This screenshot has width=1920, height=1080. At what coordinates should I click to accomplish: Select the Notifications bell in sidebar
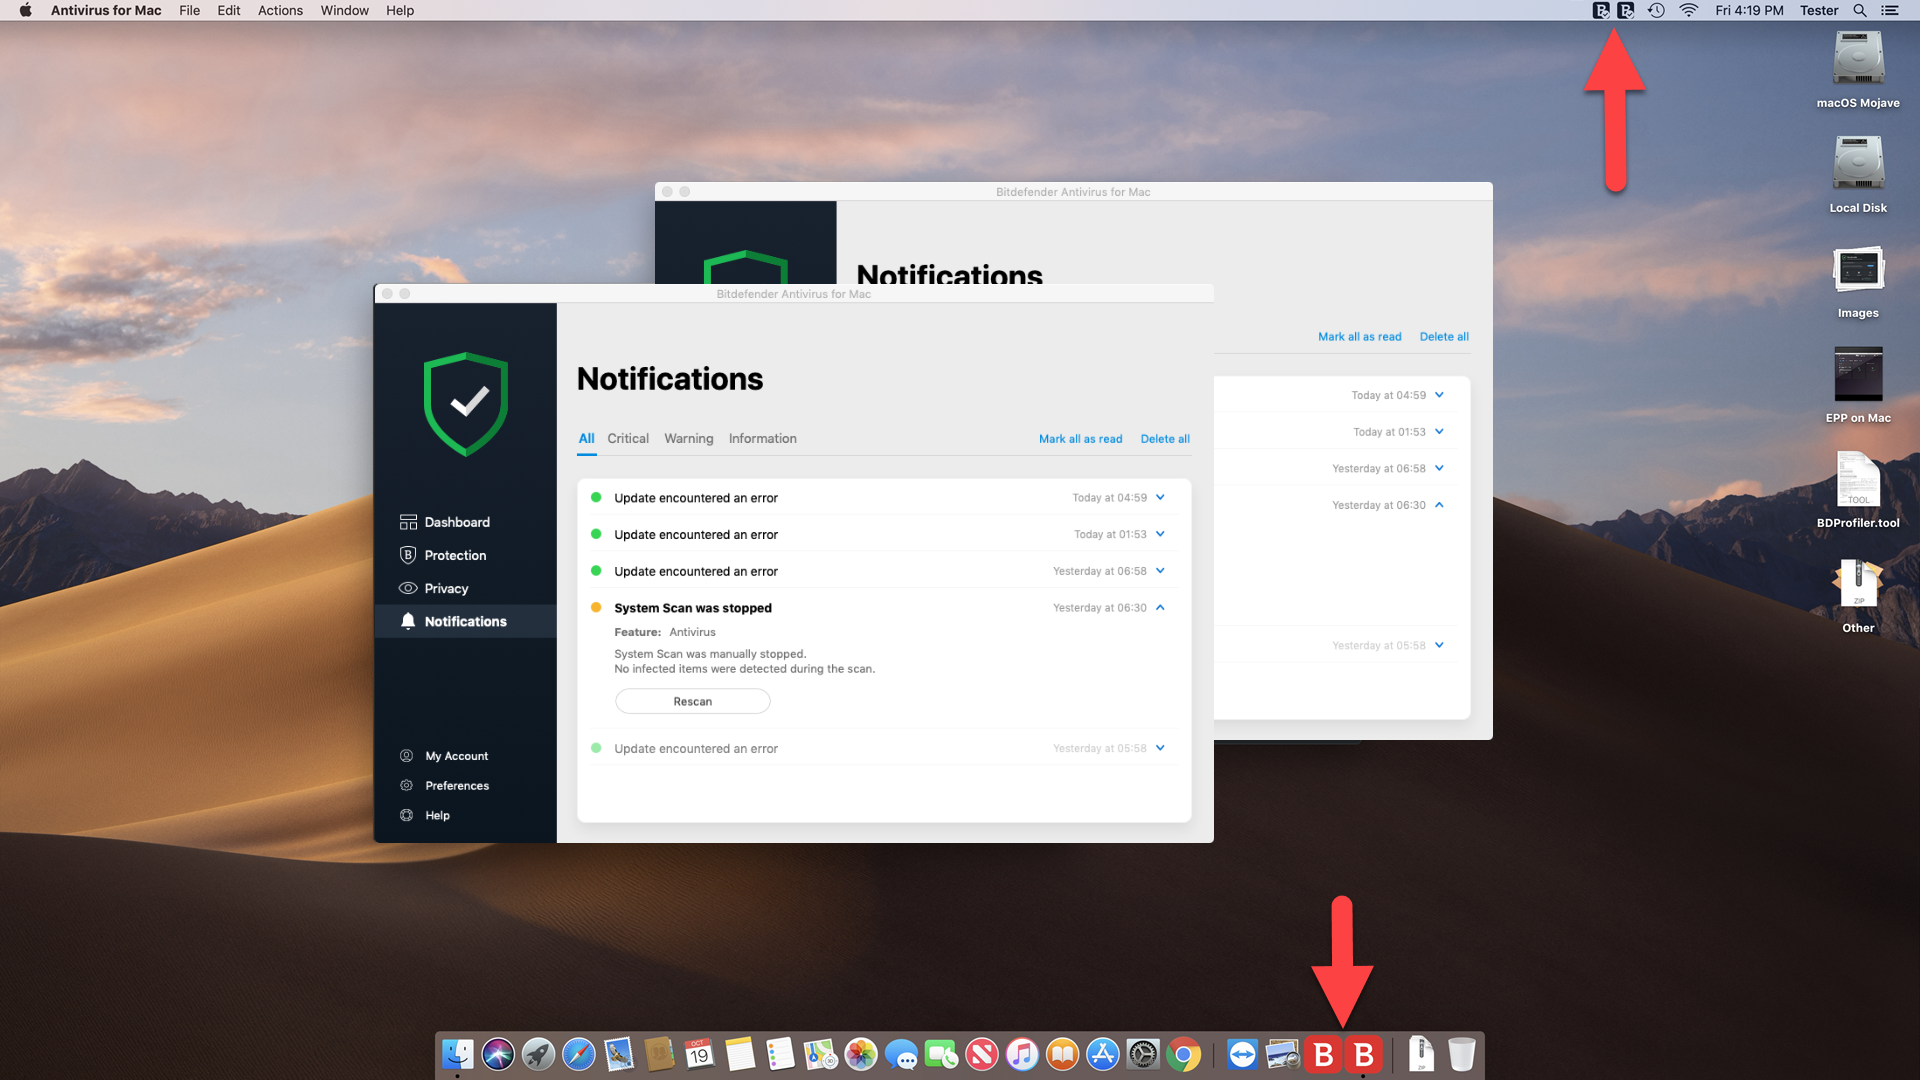coord(464,621)
